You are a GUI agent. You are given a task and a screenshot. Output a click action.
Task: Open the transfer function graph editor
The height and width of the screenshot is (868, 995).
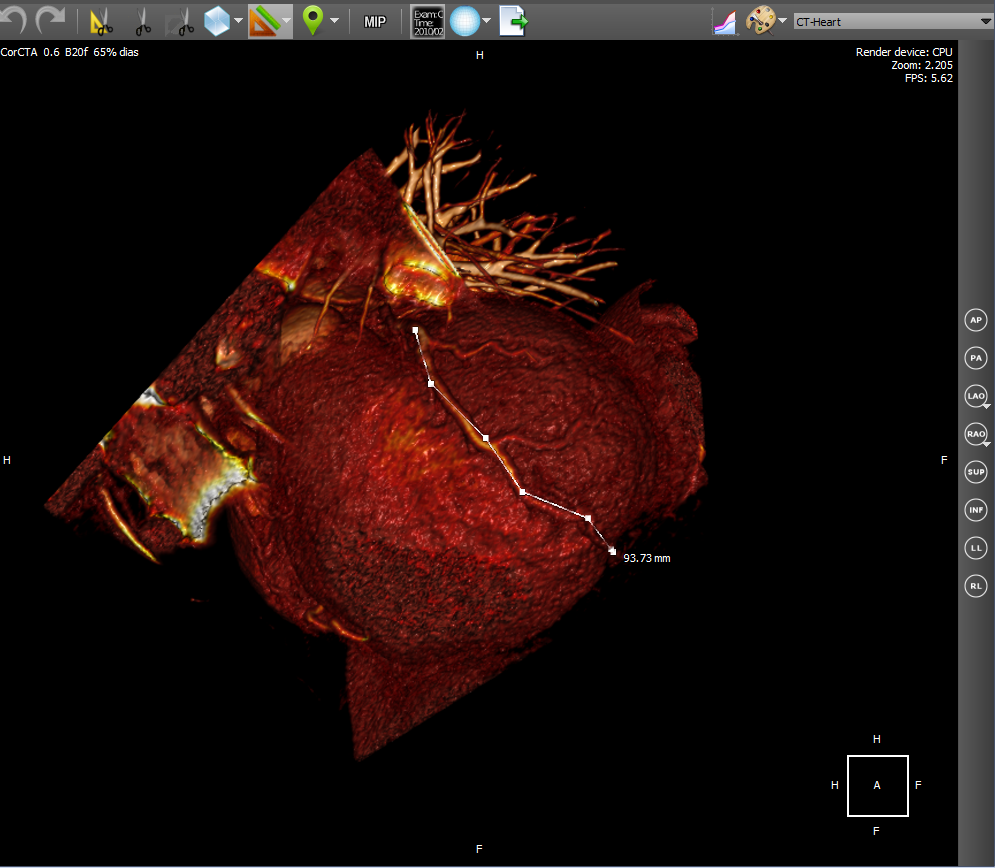(x=724, y=21)
